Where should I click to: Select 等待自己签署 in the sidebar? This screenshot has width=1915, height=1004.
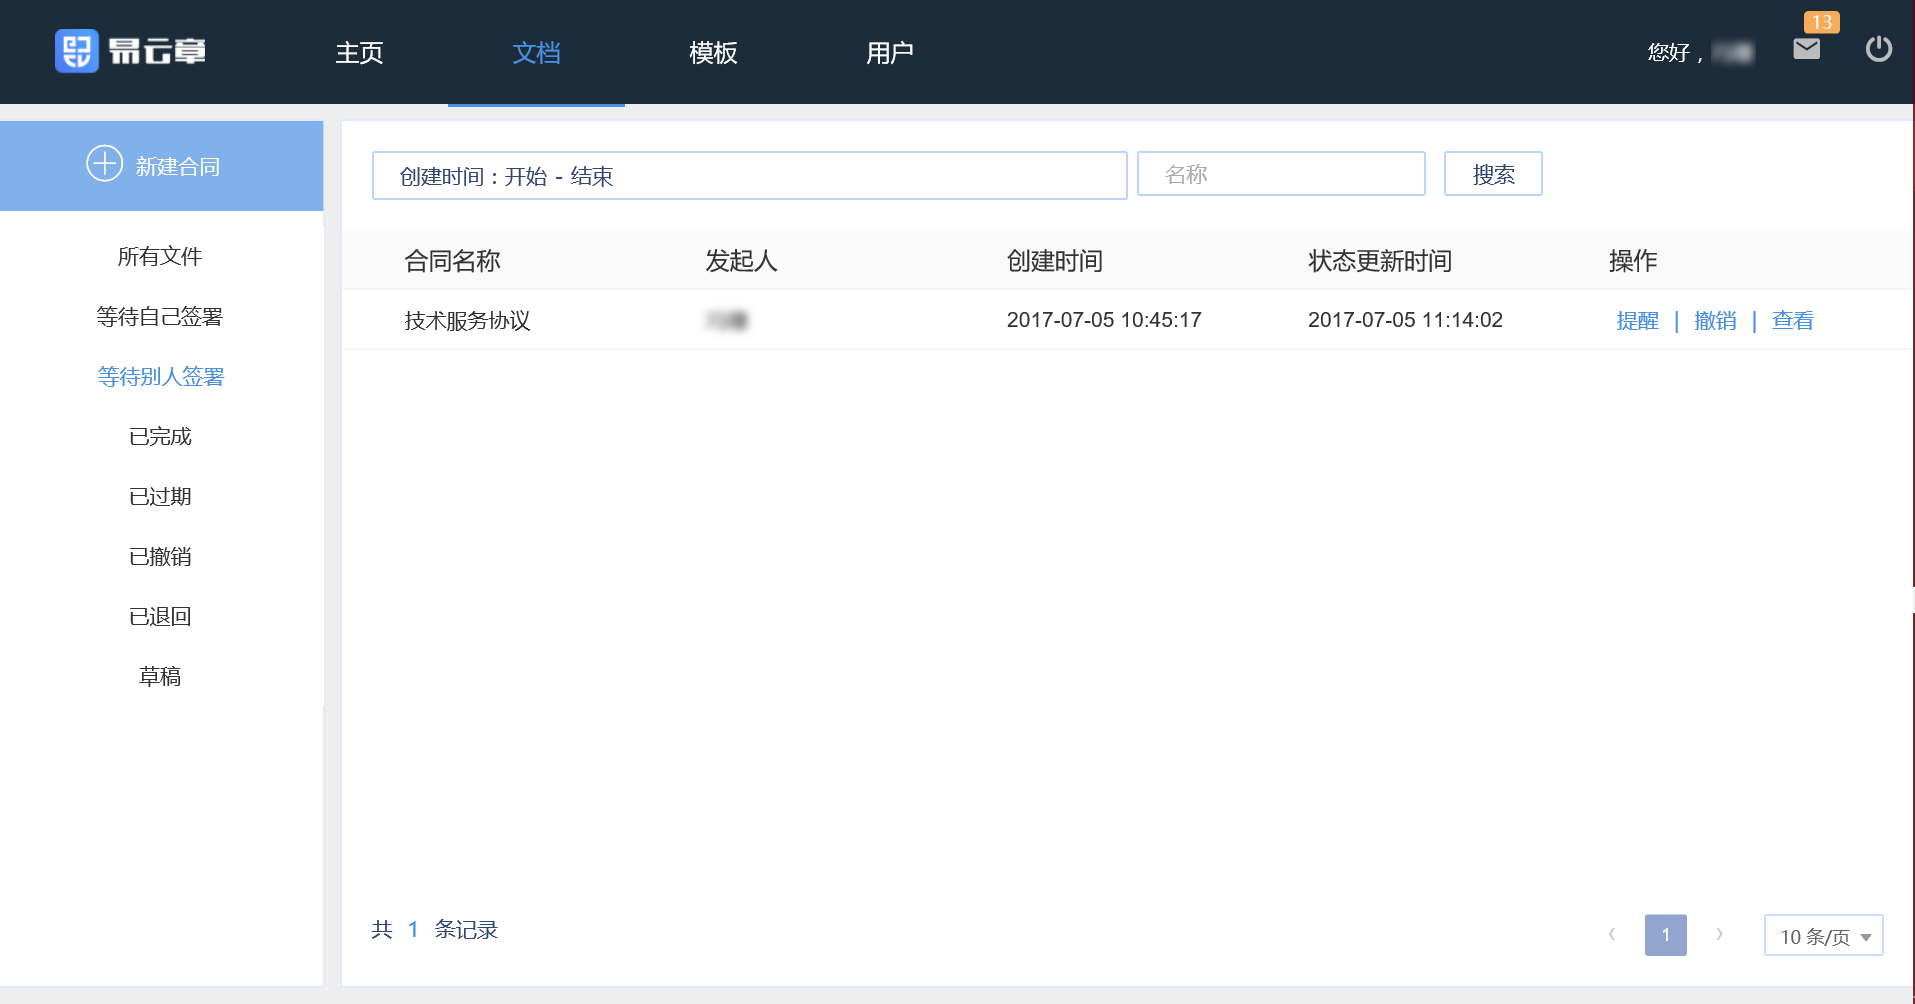(160, 317)
